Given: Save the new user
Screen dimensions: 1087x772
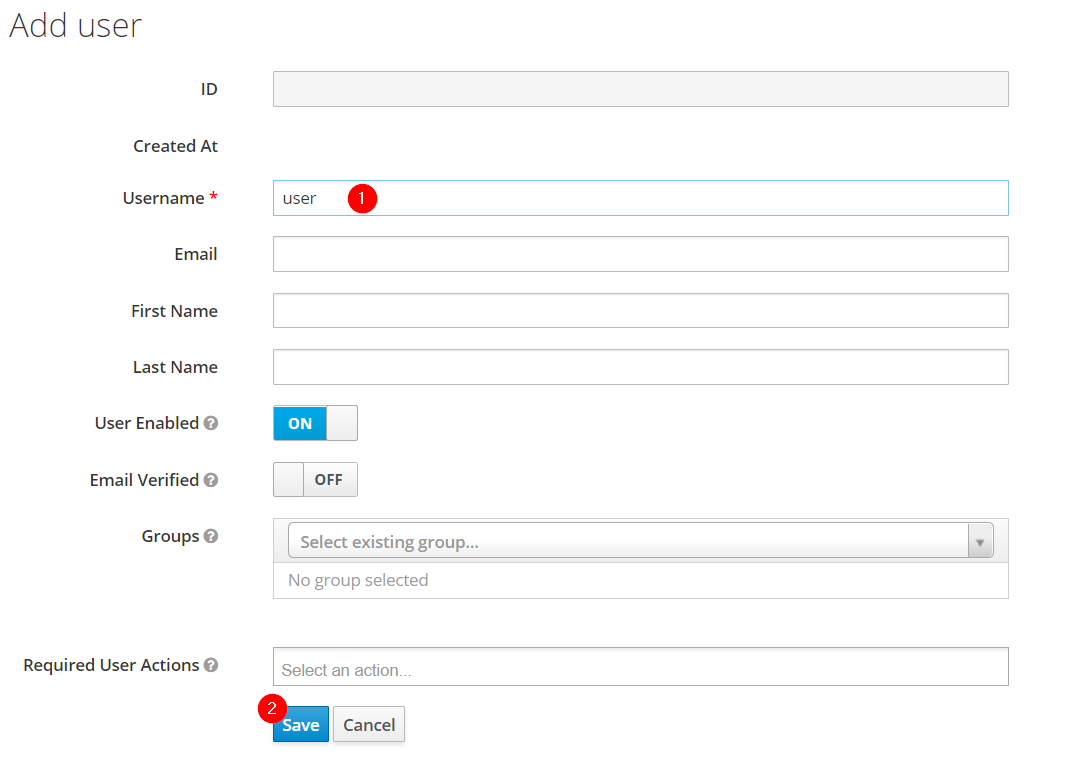Looking at the screenshot, I should point(300,726).
